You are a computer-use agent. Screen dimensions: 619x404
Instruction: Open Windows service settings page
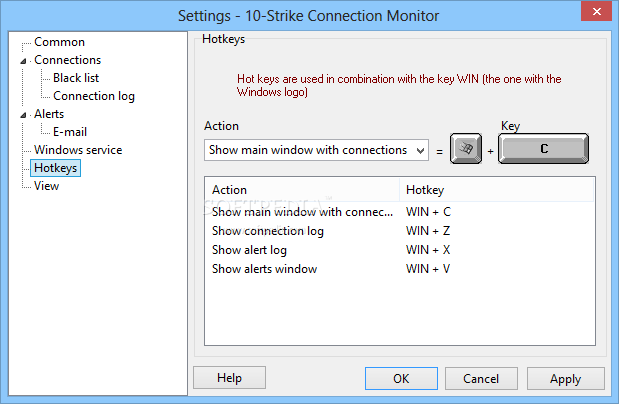pos(78,150)
